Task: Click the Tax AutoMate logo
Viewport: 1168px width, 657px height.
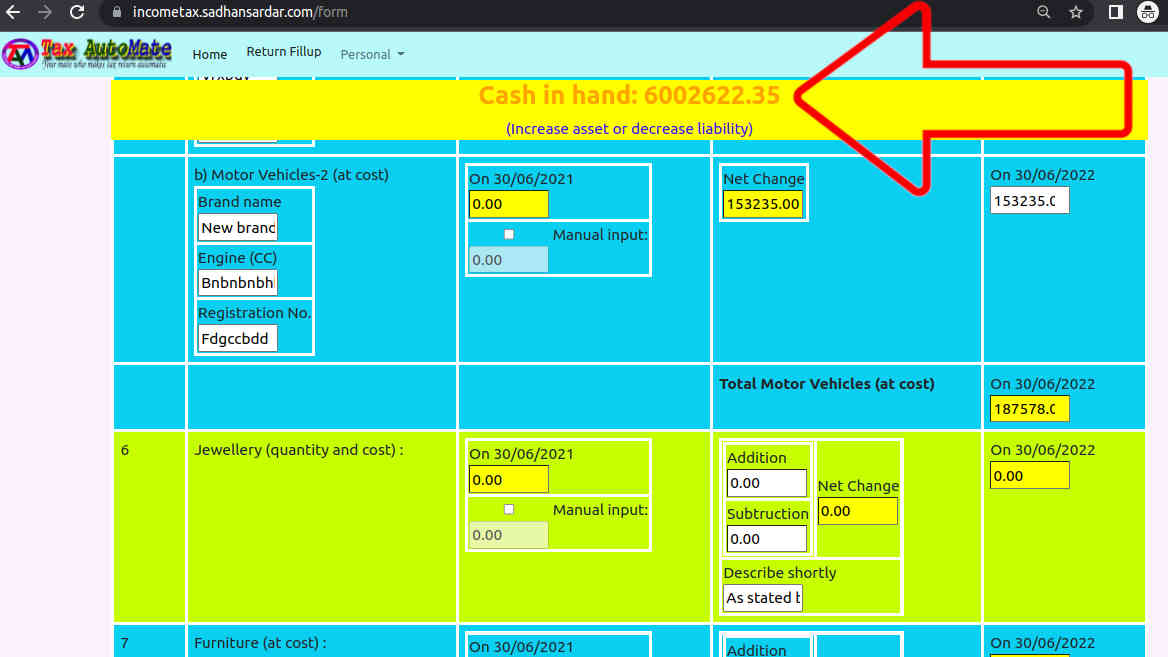Action: pyautogui.click(x=88, y=53)
